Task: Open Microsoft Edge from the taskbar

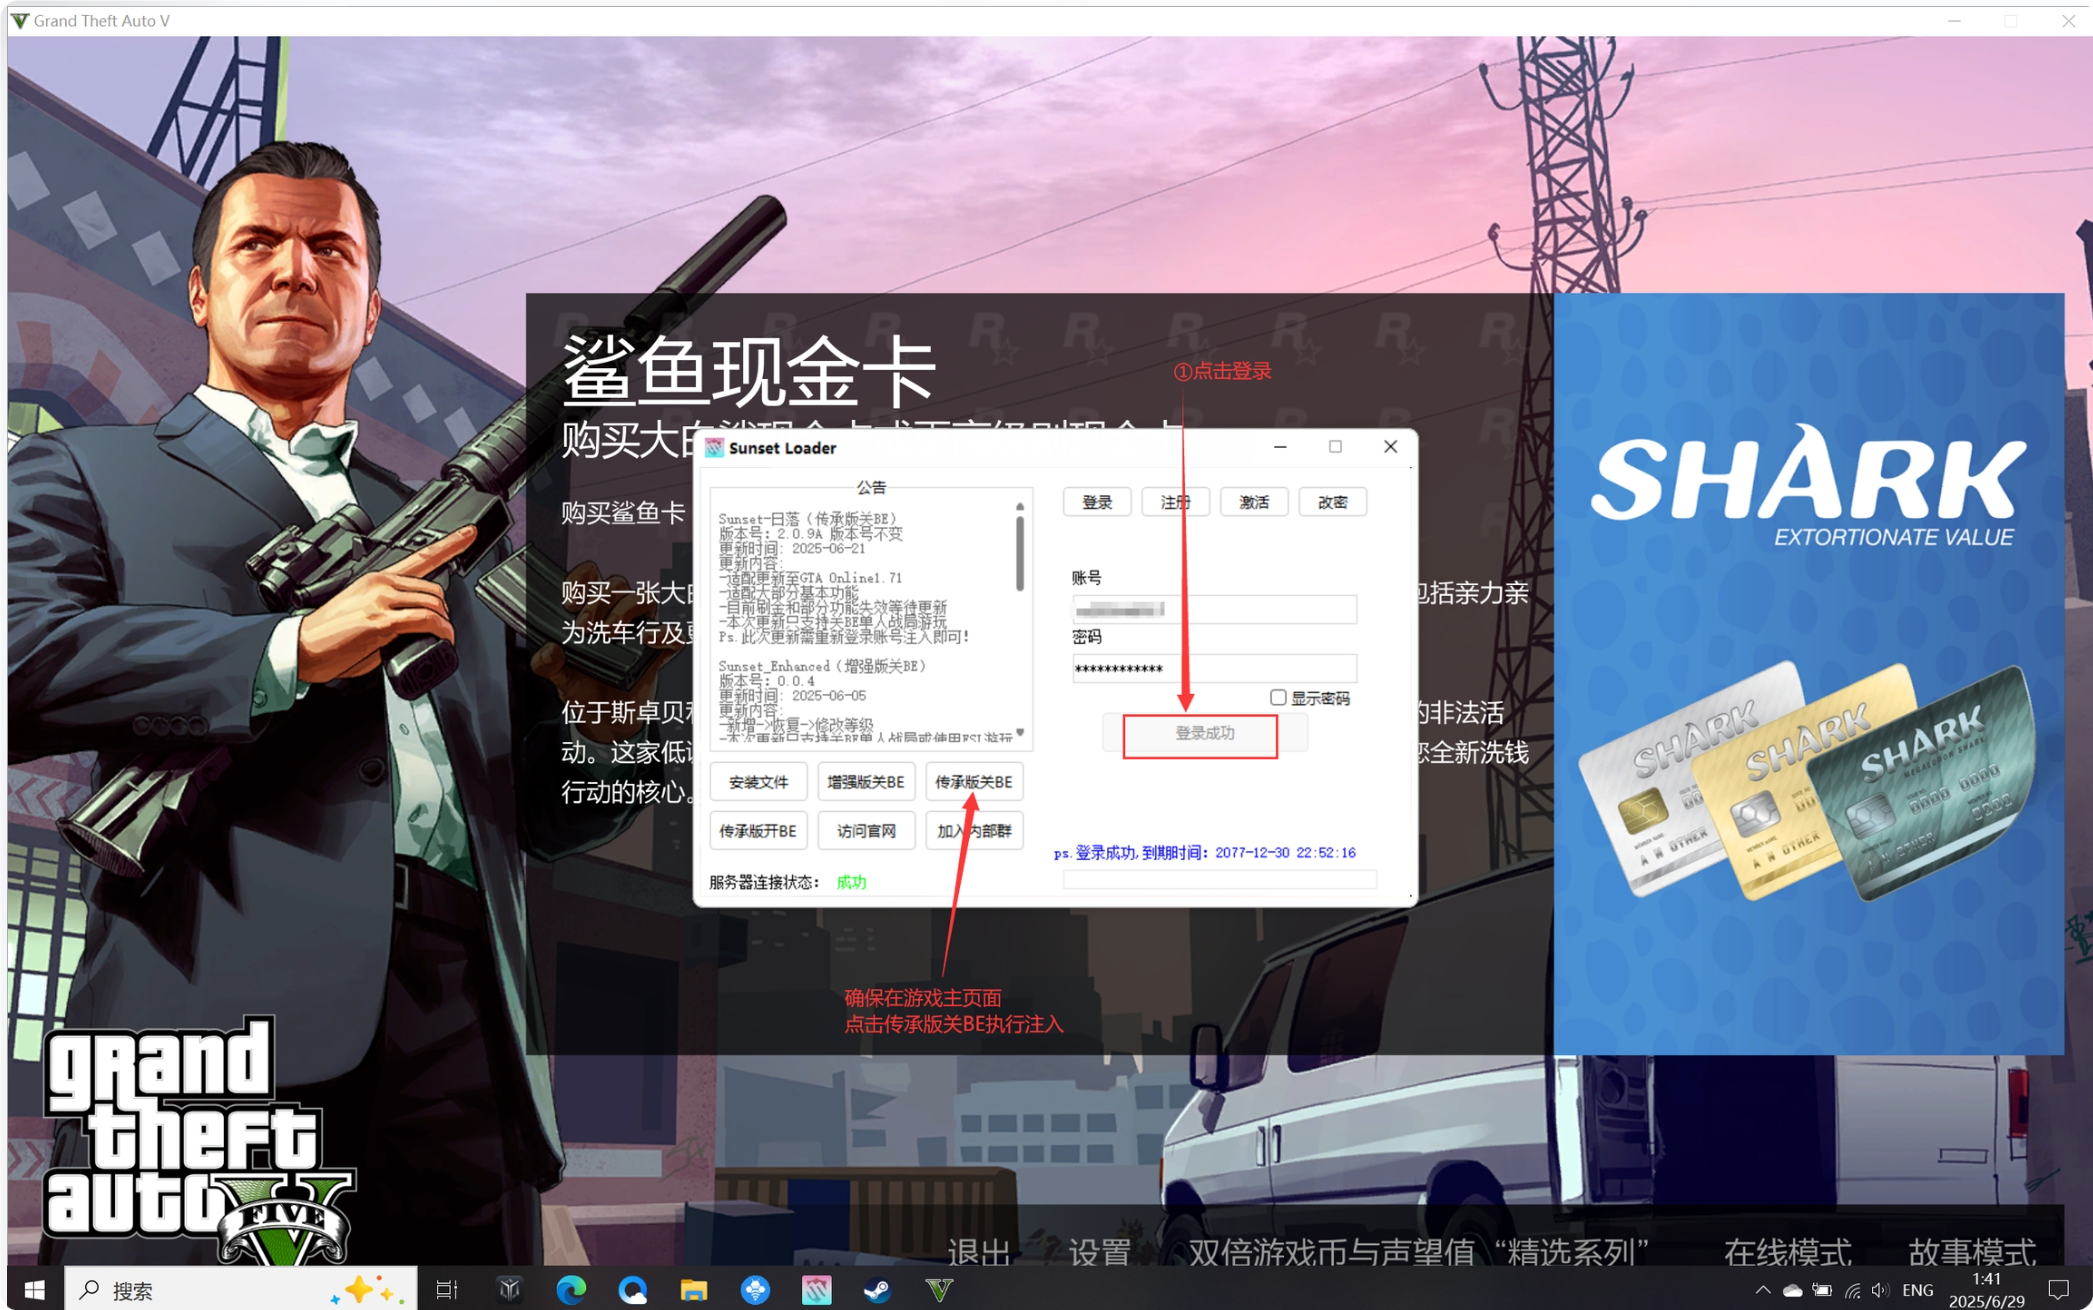Action: coord(571,1290)
